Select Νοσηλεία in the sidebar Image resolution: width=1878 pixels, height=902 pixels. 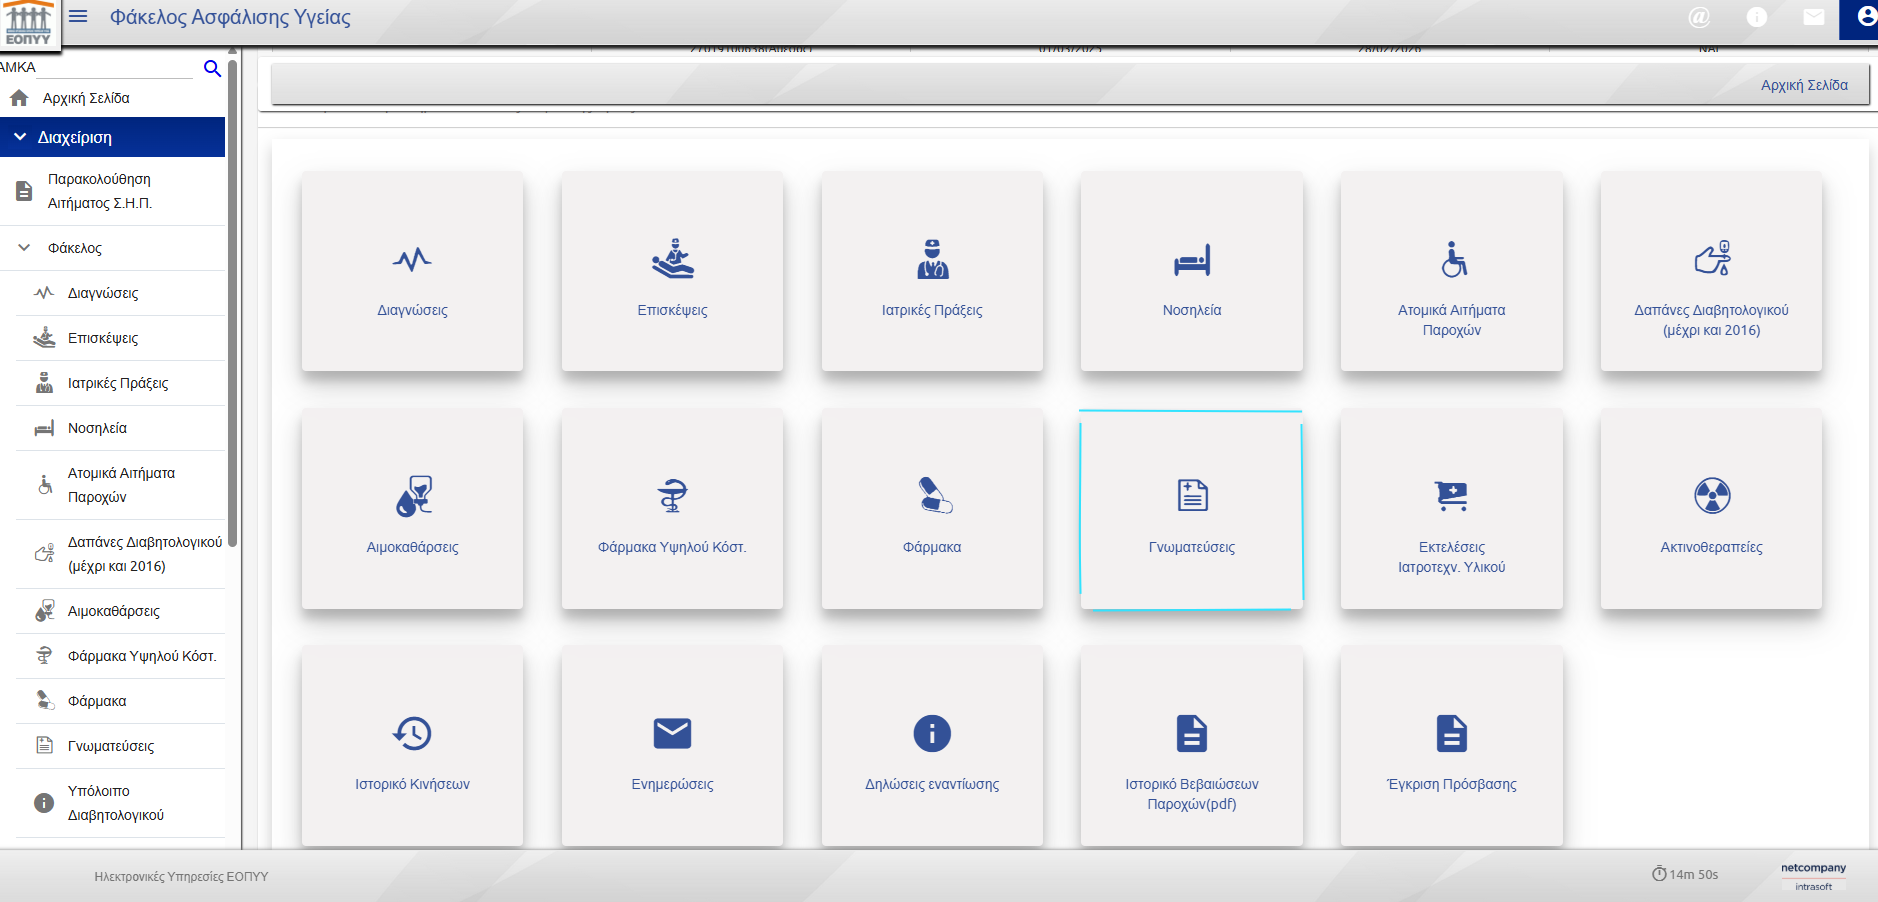tap(120, 428)
